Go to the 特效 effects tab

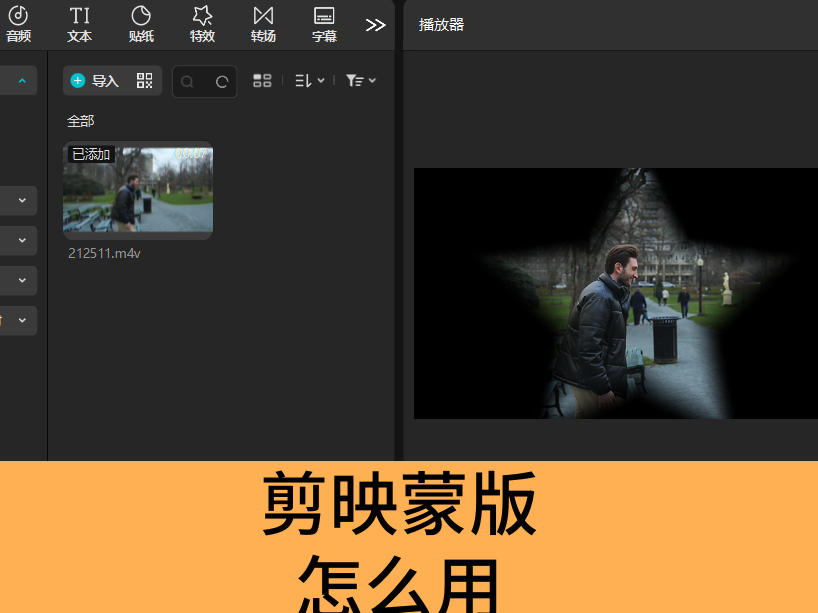click(202, 24)
